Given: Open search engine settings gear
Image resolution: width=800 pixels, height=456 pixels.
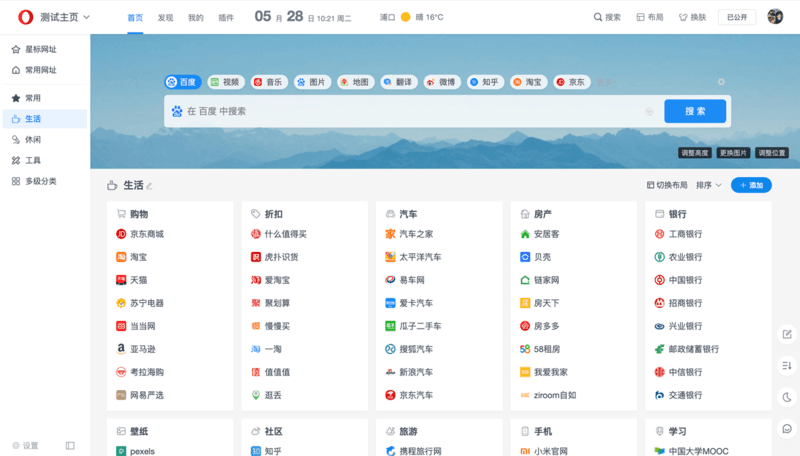Looking at the screenshot, I should tap(721, 82).
